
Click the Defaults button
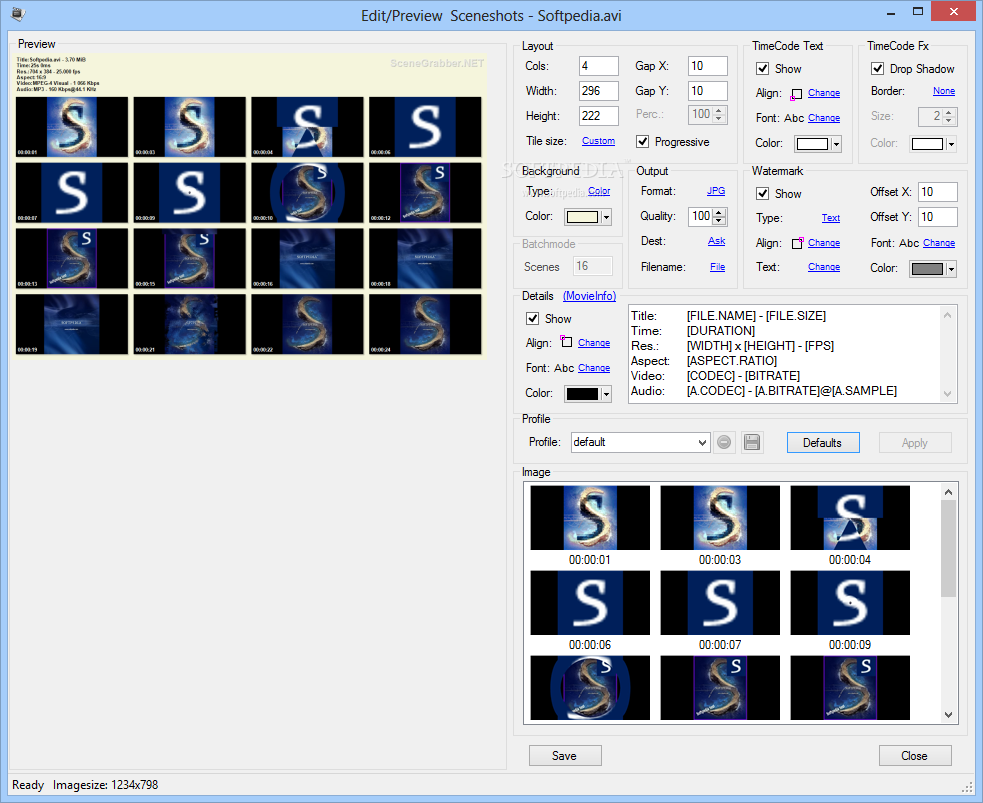point(823,443)
